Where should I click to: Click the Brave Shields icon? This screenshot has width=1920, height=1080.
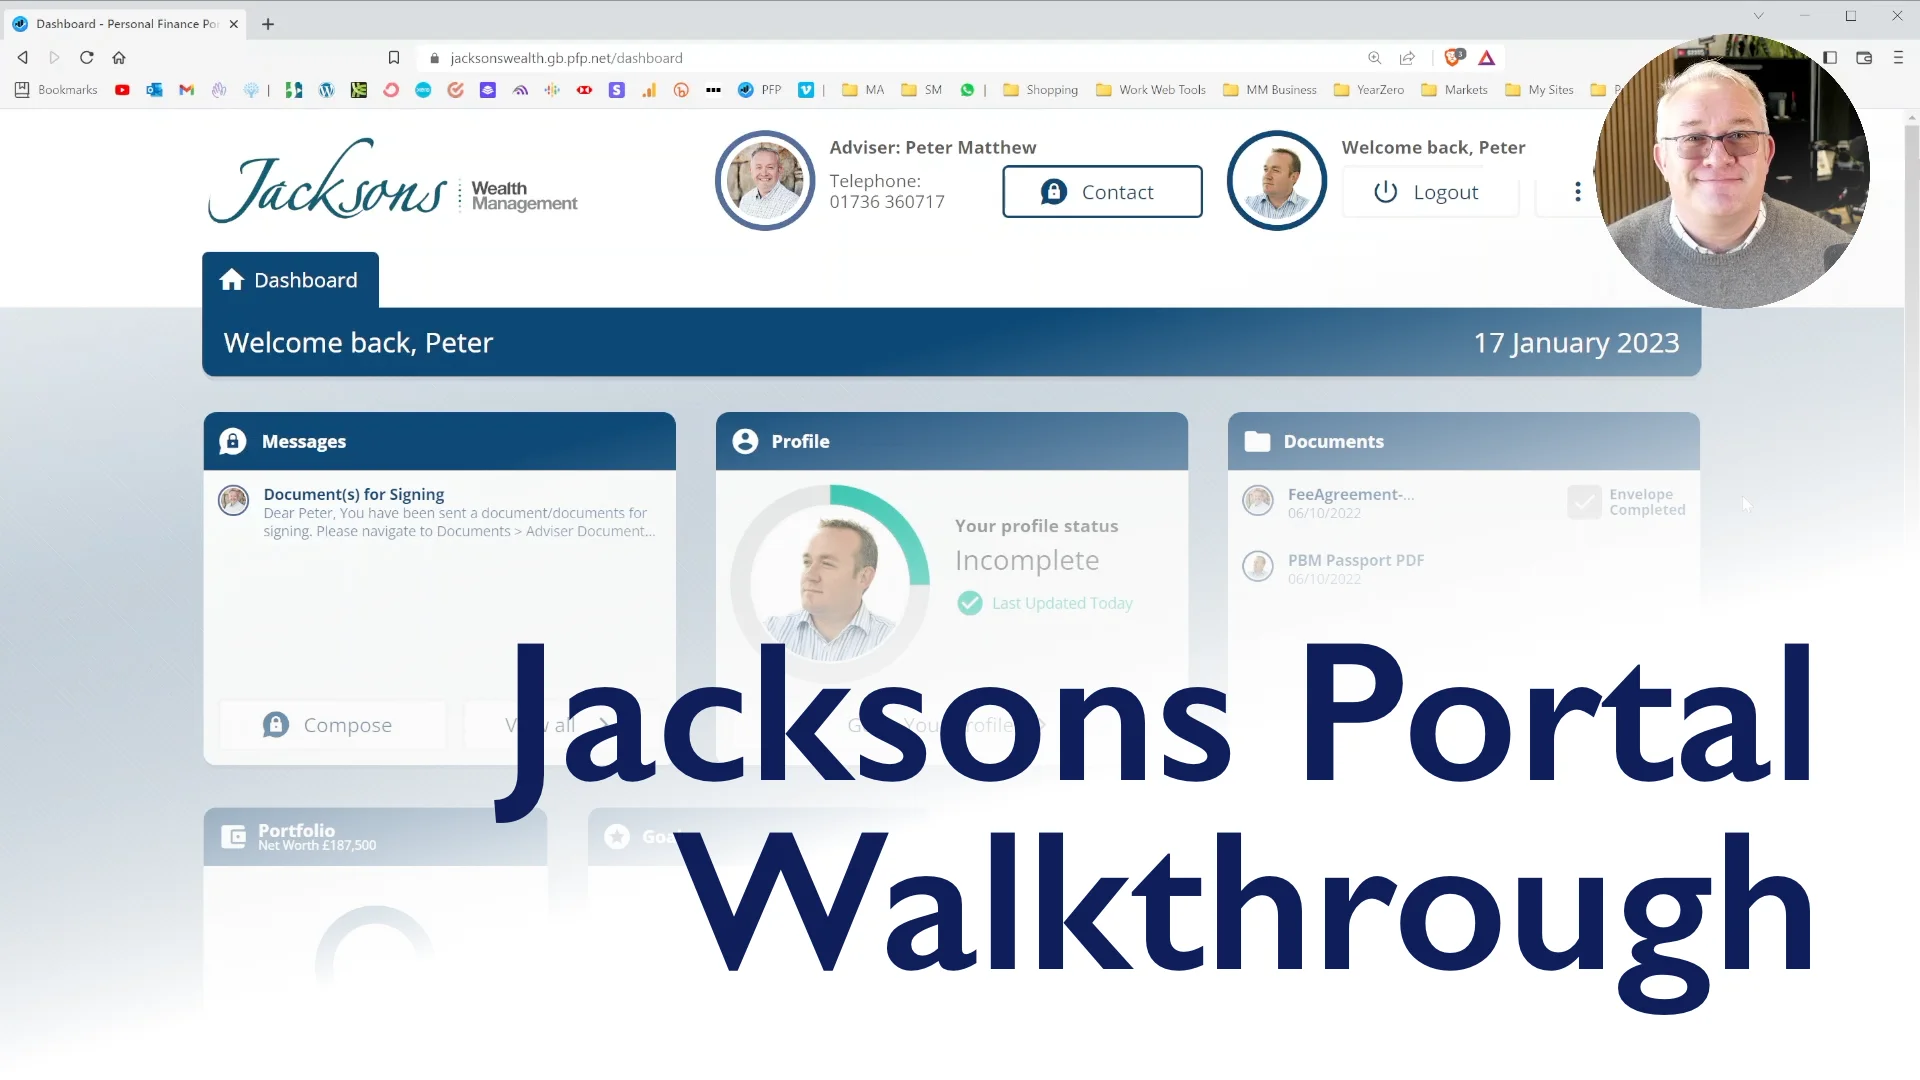pyautogui.click(x=1455, y=58)
